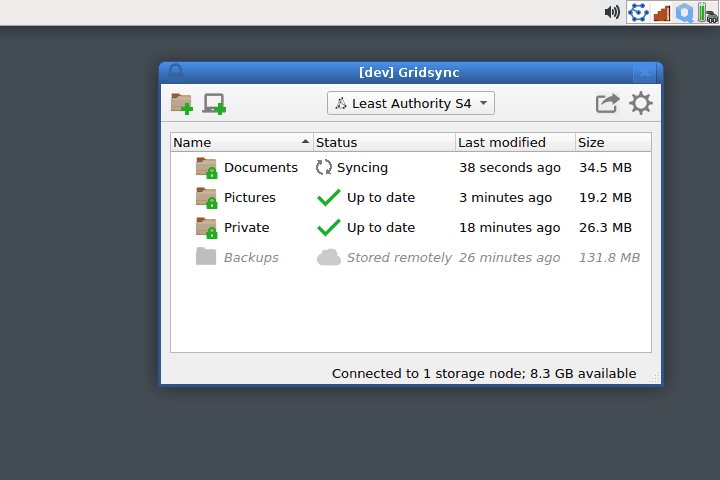The height and width of the screenshot is (480, 720).
Task: Click the cloud icon for Backups
Action: pos(329,257)
